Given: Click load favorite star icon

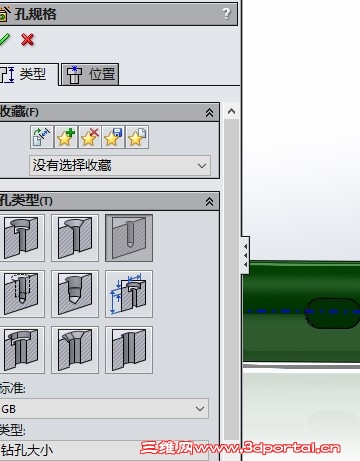Looking at the screenshot, I should pyautogui.click(x=137, y=137).
